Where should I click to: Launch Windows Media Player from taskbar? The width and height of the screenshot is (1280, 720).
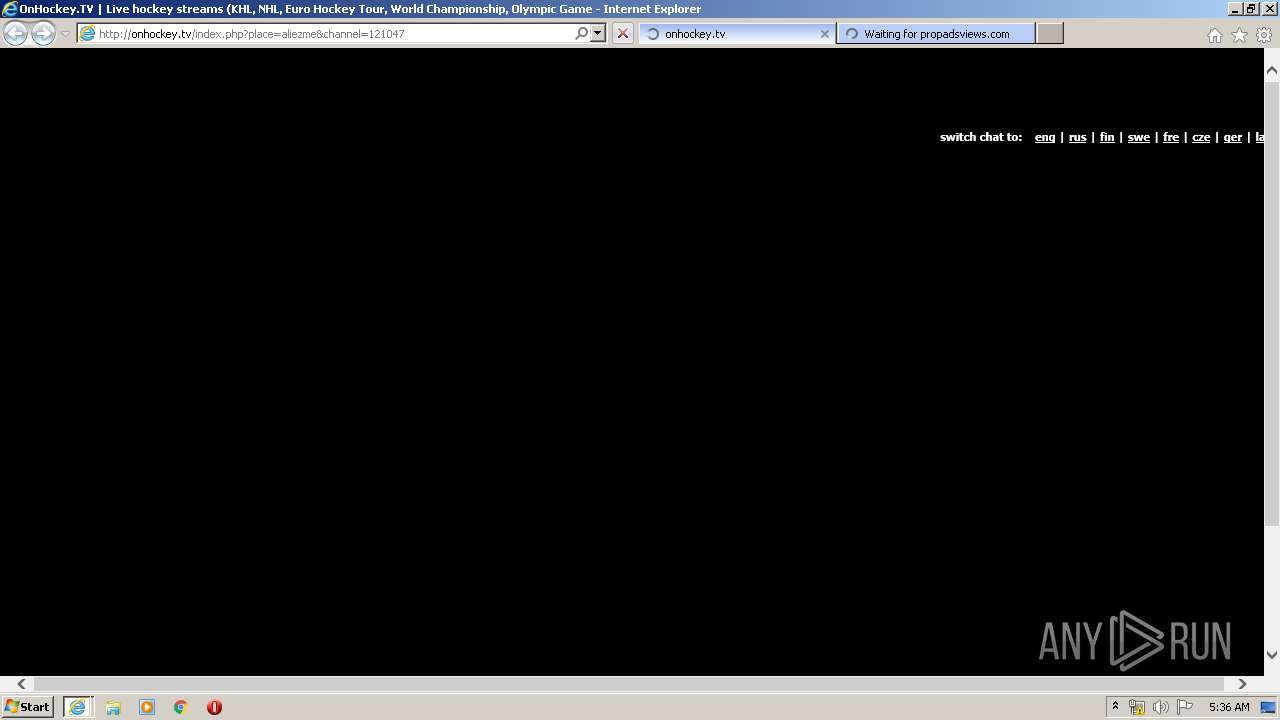147,707
